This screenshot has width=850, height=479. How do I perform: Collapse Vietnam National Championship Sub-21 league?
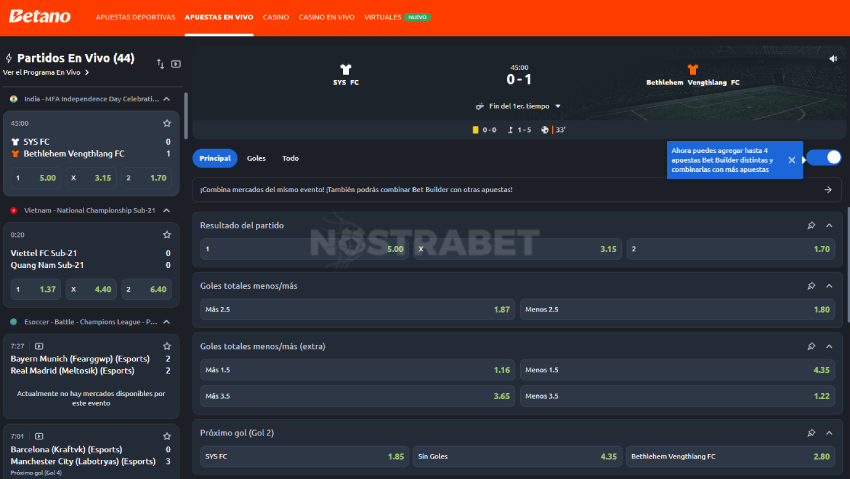[167, 210]
